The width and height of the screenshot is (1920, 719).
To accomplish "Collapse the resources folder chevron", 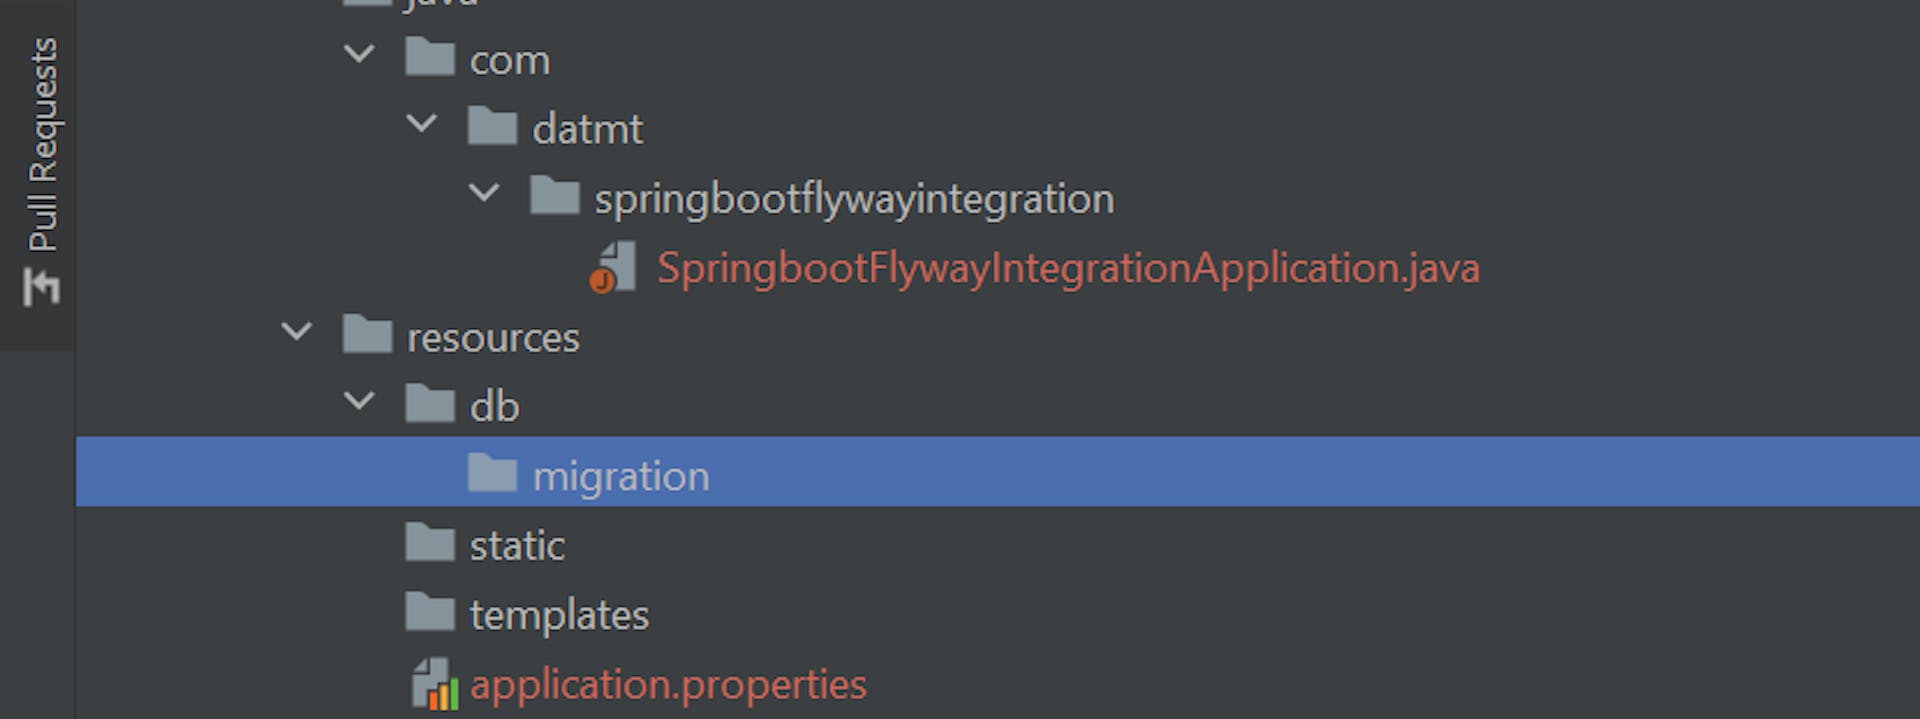I will click(297, 331).
